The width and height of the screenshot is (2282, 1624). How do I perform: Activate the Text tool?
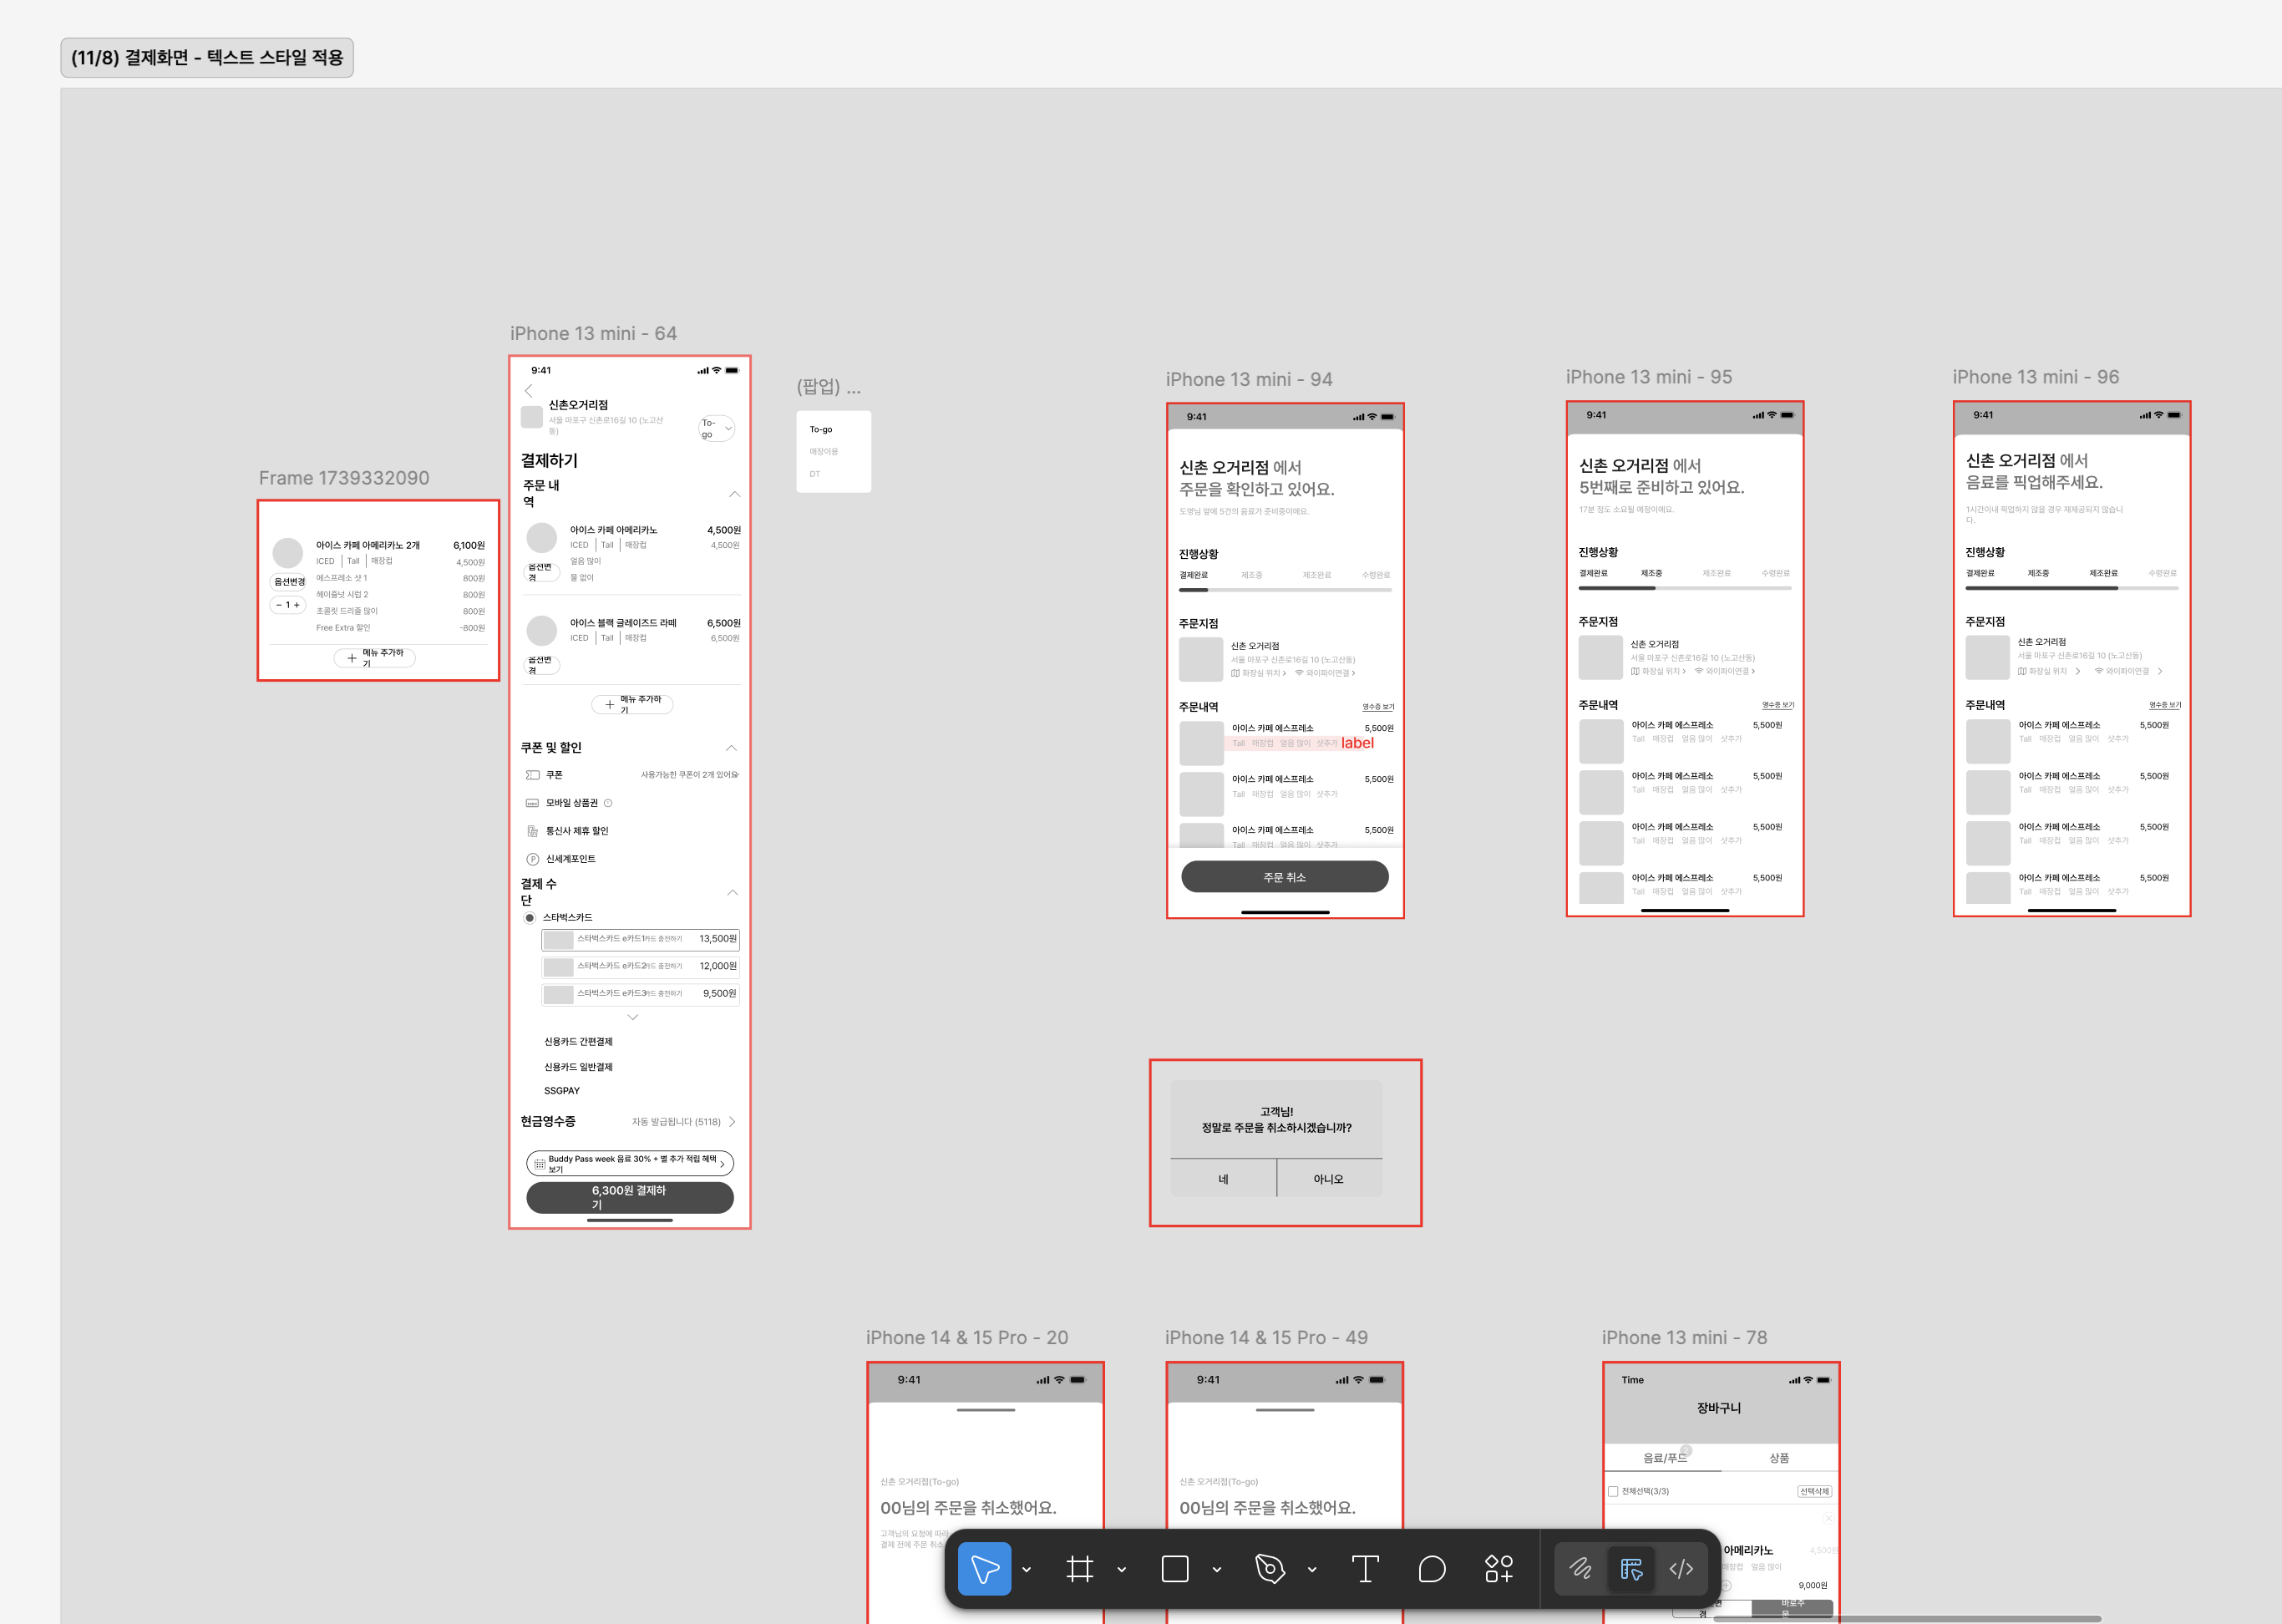1365,1569
